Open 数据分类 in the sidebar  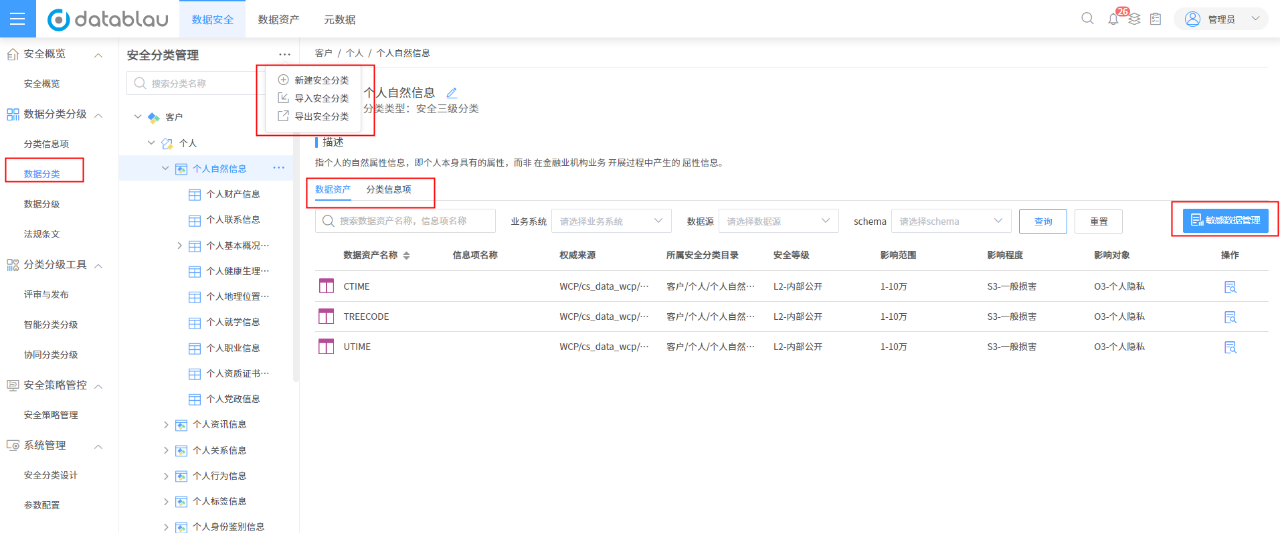pos(42,174)
